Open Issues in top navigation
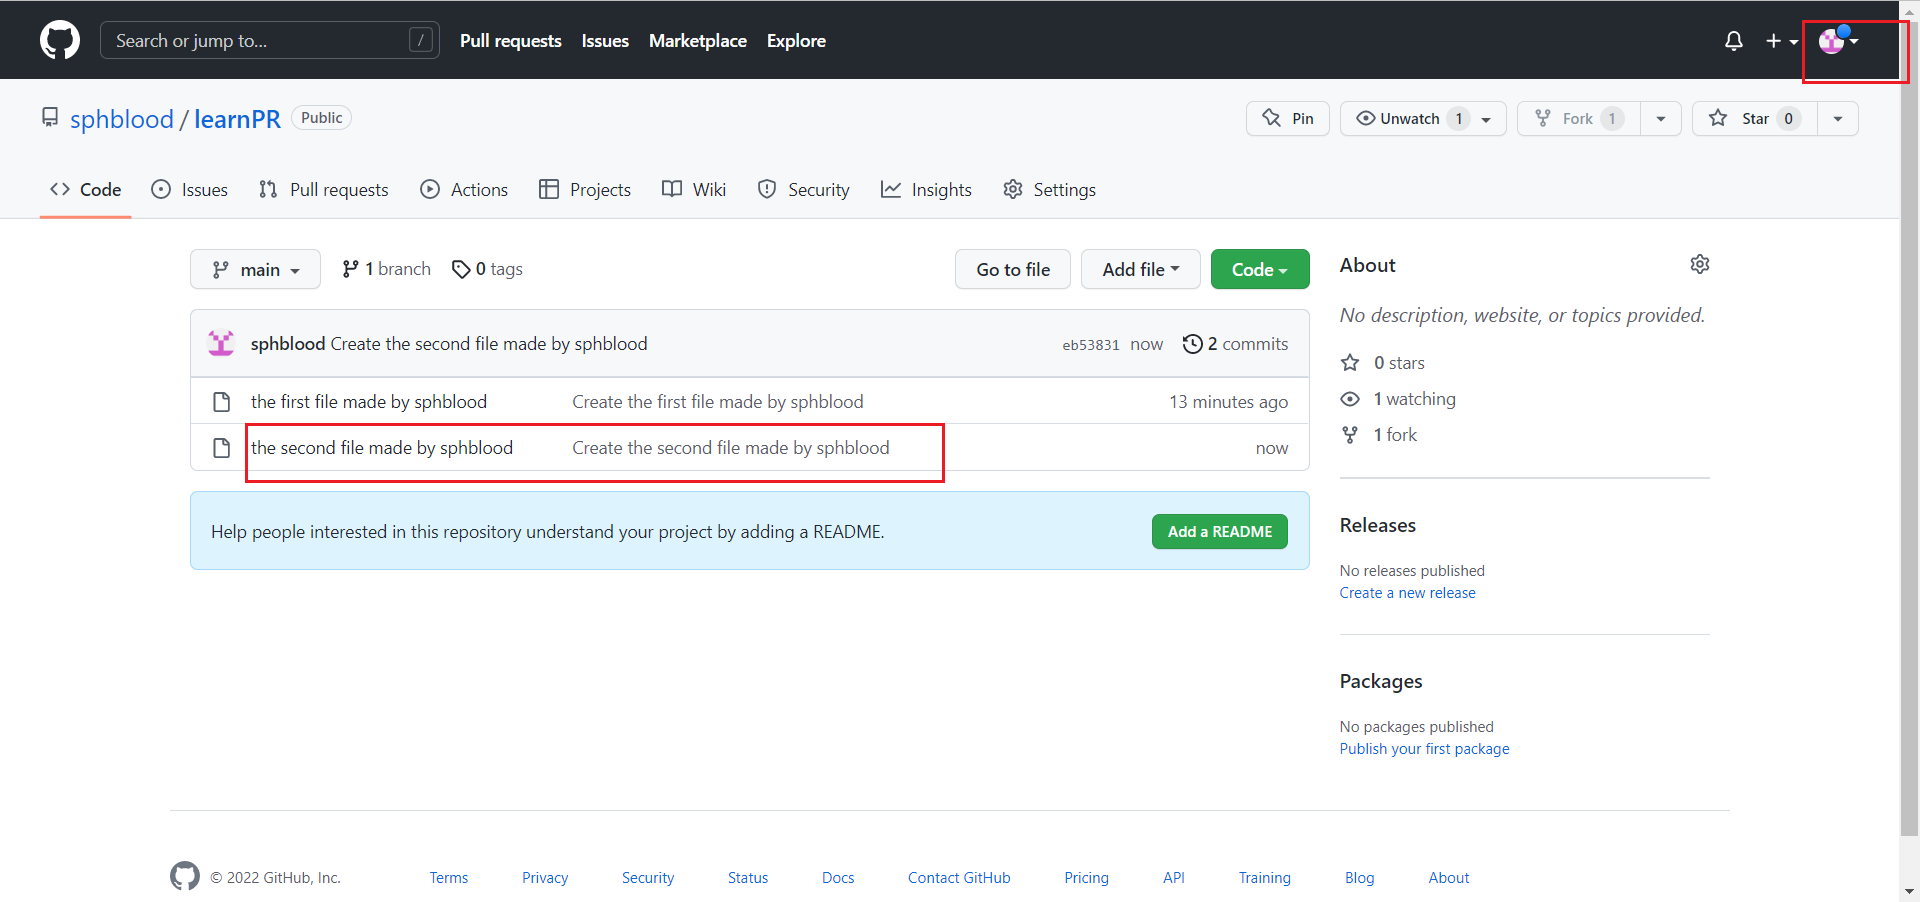Screen dimensions: 1920x902 [605, 41]
